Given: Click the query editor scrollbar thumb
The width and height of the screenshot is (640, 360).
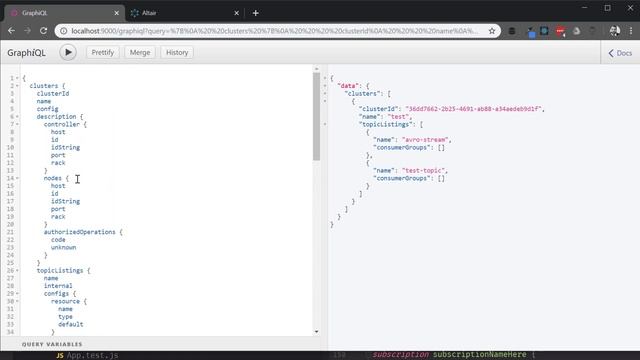Looking at the screenshot, I should coord(316,117).
